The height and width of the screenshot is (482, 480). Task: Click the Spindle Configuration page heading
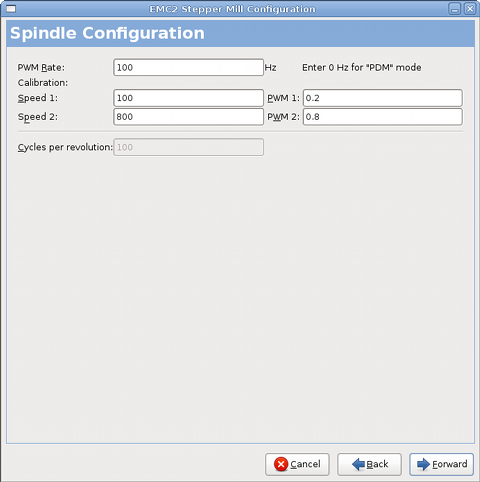(107, 33)
